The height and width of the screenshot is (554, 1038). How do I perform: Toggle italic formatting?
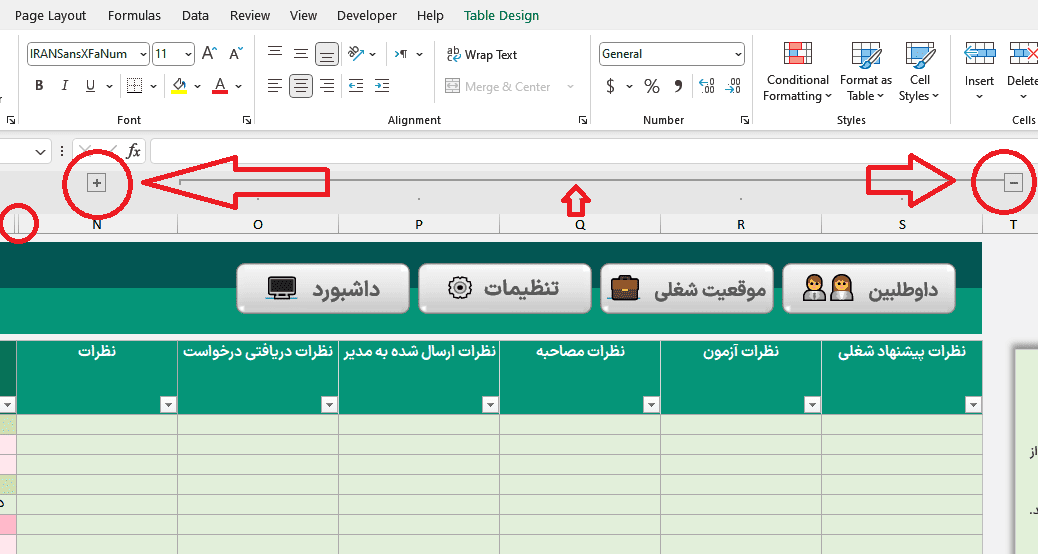[x=64, y=85]
